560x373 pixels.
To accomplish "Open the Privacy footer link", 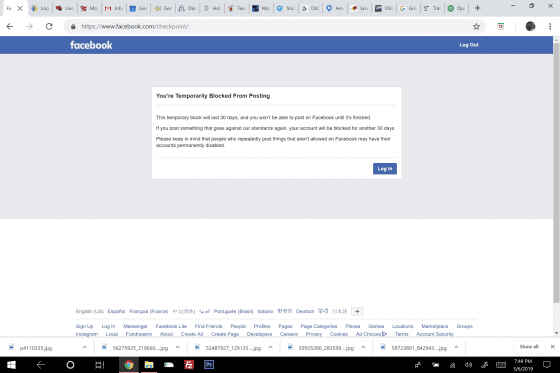I will pos(314,334).
